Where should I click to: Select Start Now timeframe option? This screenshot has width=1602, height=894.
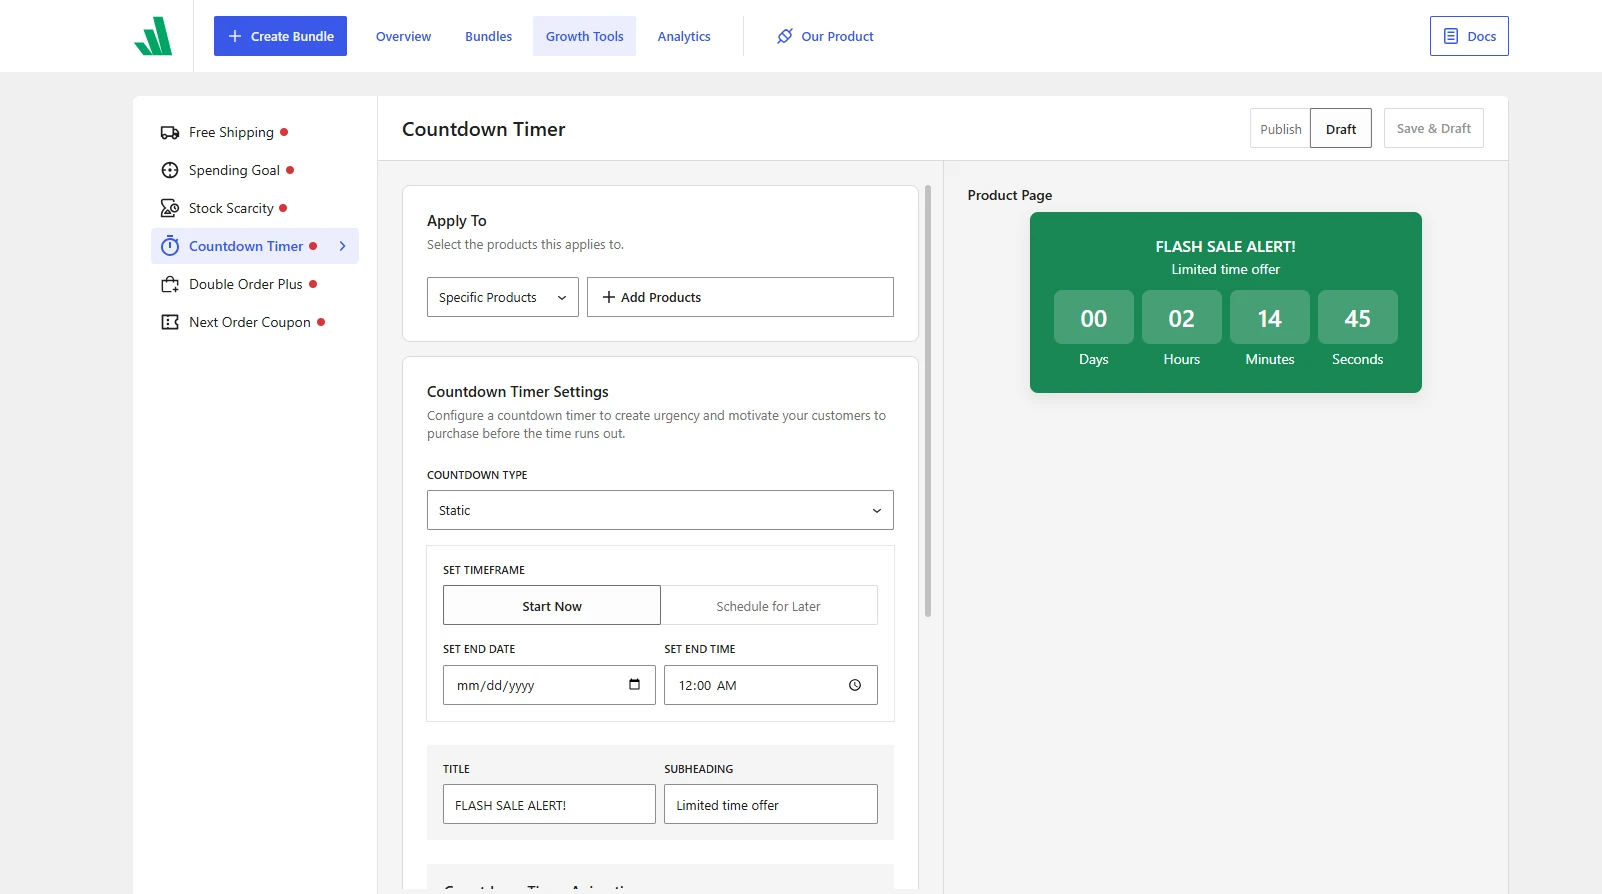(x=552, y=605)
